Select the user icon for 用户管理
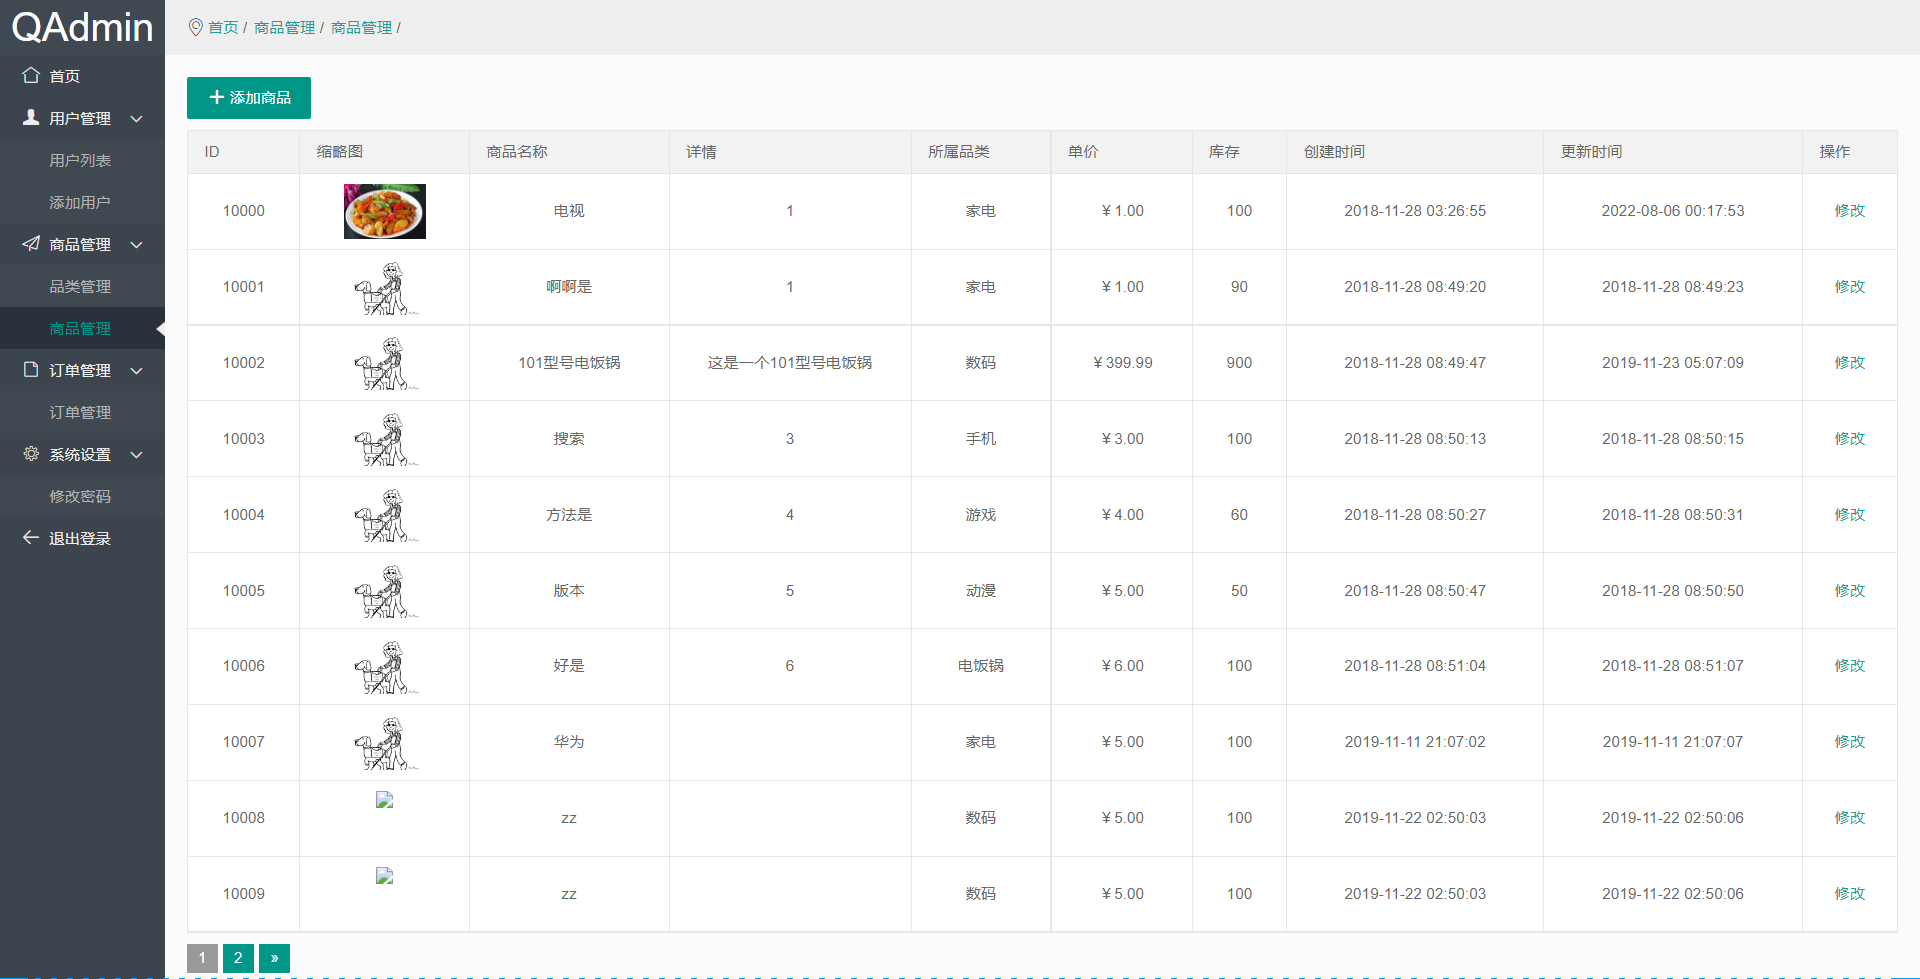1920x979 pixels. click(x=31, y=117)
